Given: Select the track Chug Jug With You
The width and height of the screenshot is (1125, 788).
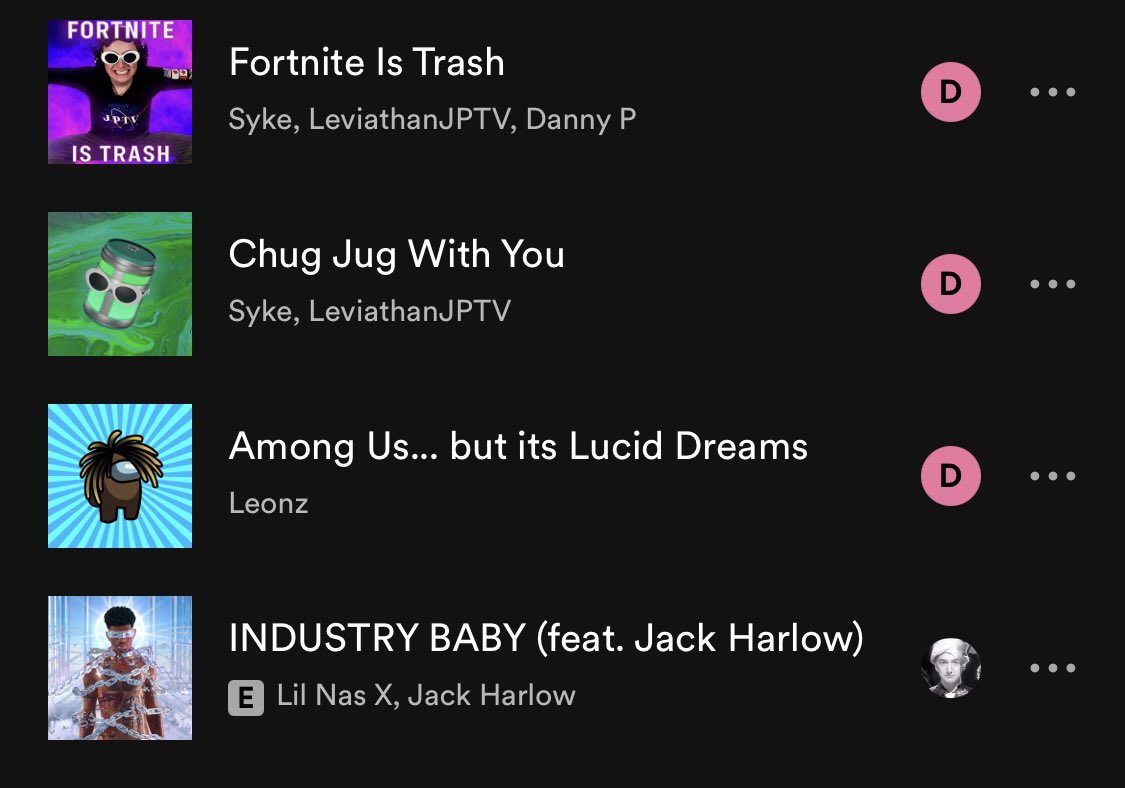Looking at the screenshot, I should tap(396, 255).
